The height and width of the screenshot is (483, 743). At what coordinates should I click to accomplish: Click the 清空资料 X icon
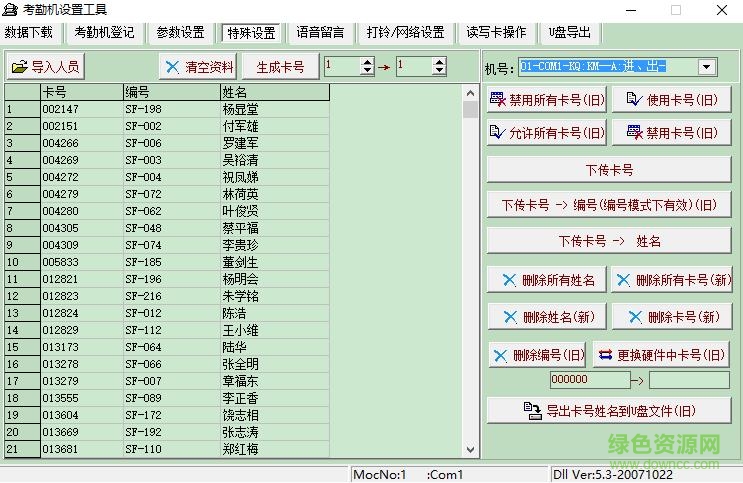coord(172,67)
